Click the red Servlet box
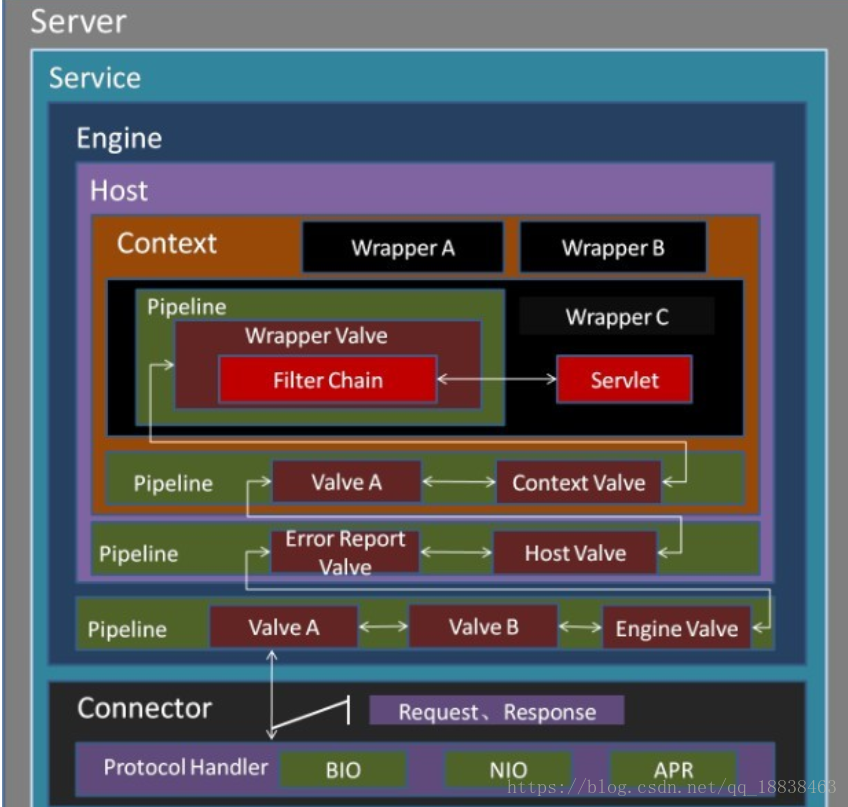The image size is (848, 807). (624, 380)
